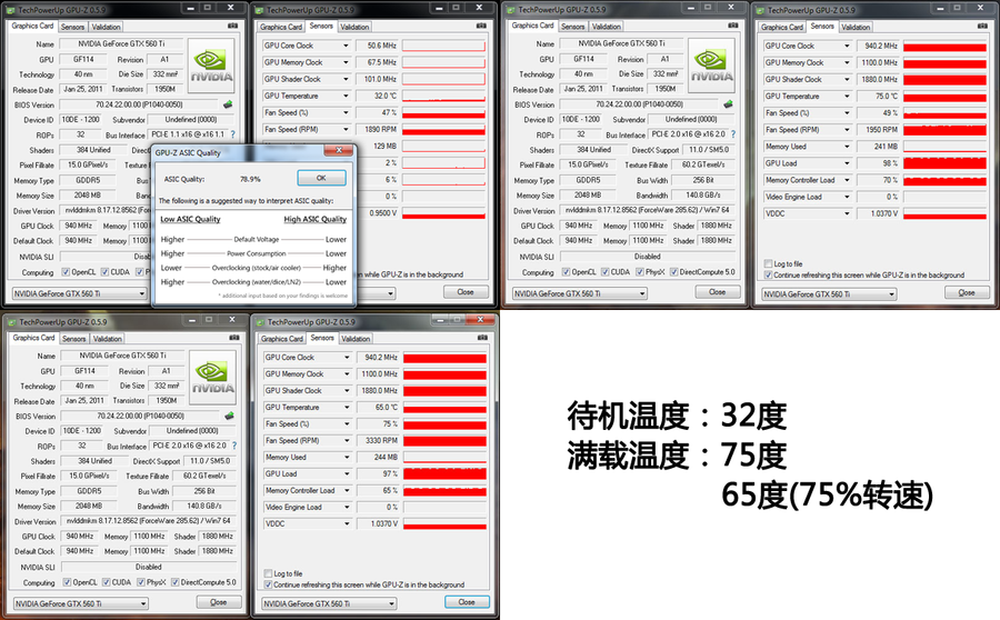Click GPU-Z title bar icon of 65.0 °C Sensors window

pyautogui.click(x=261, y=321)
